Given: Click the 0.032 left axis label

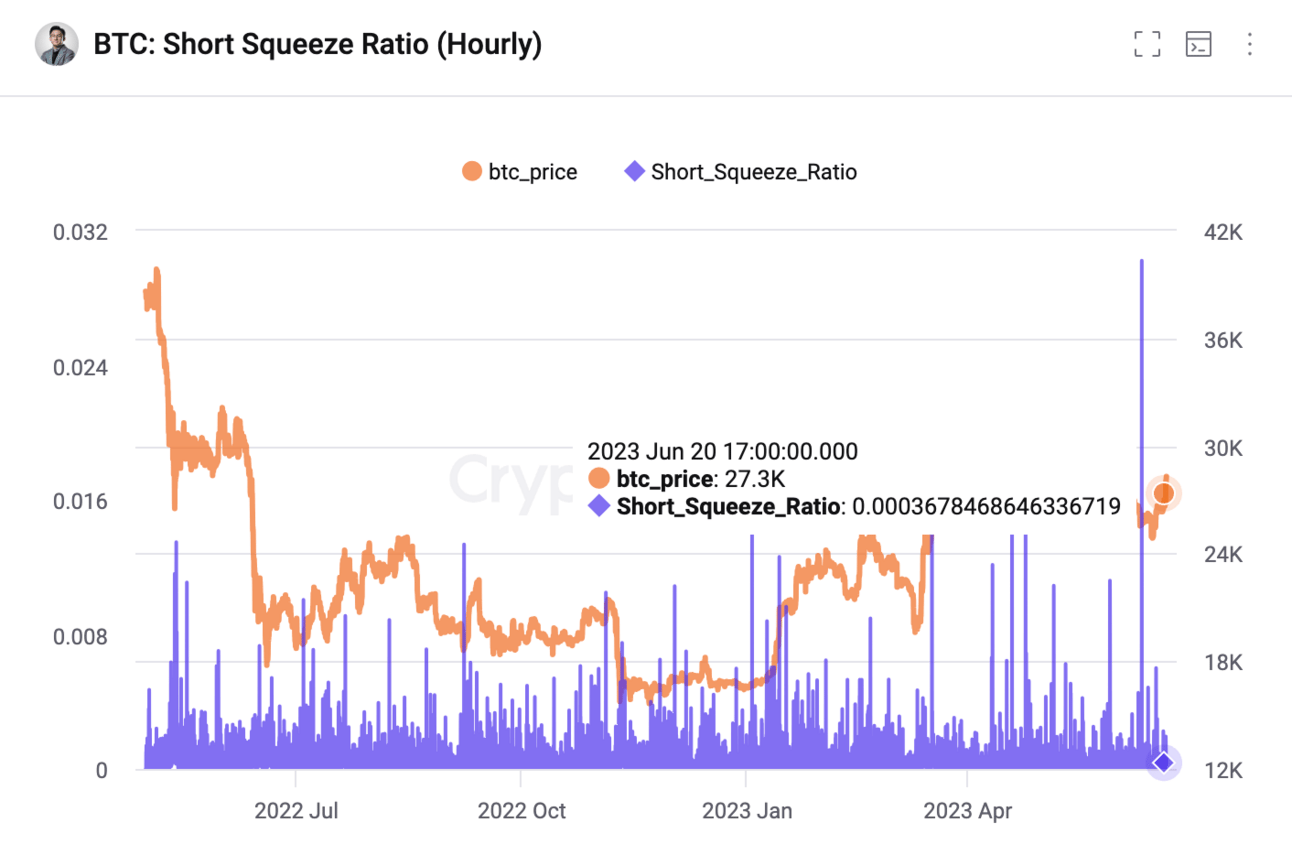Looking at the screenshot, I should point(80,232).
